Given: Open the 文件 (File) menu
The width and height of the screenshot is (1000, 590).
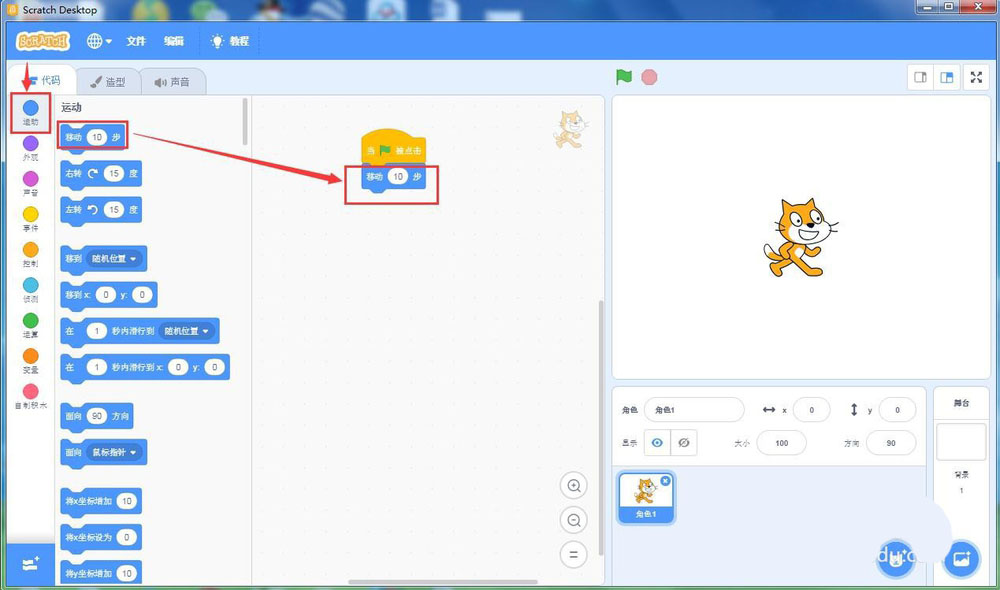Looking at the screenshot, I should (135, 41).
